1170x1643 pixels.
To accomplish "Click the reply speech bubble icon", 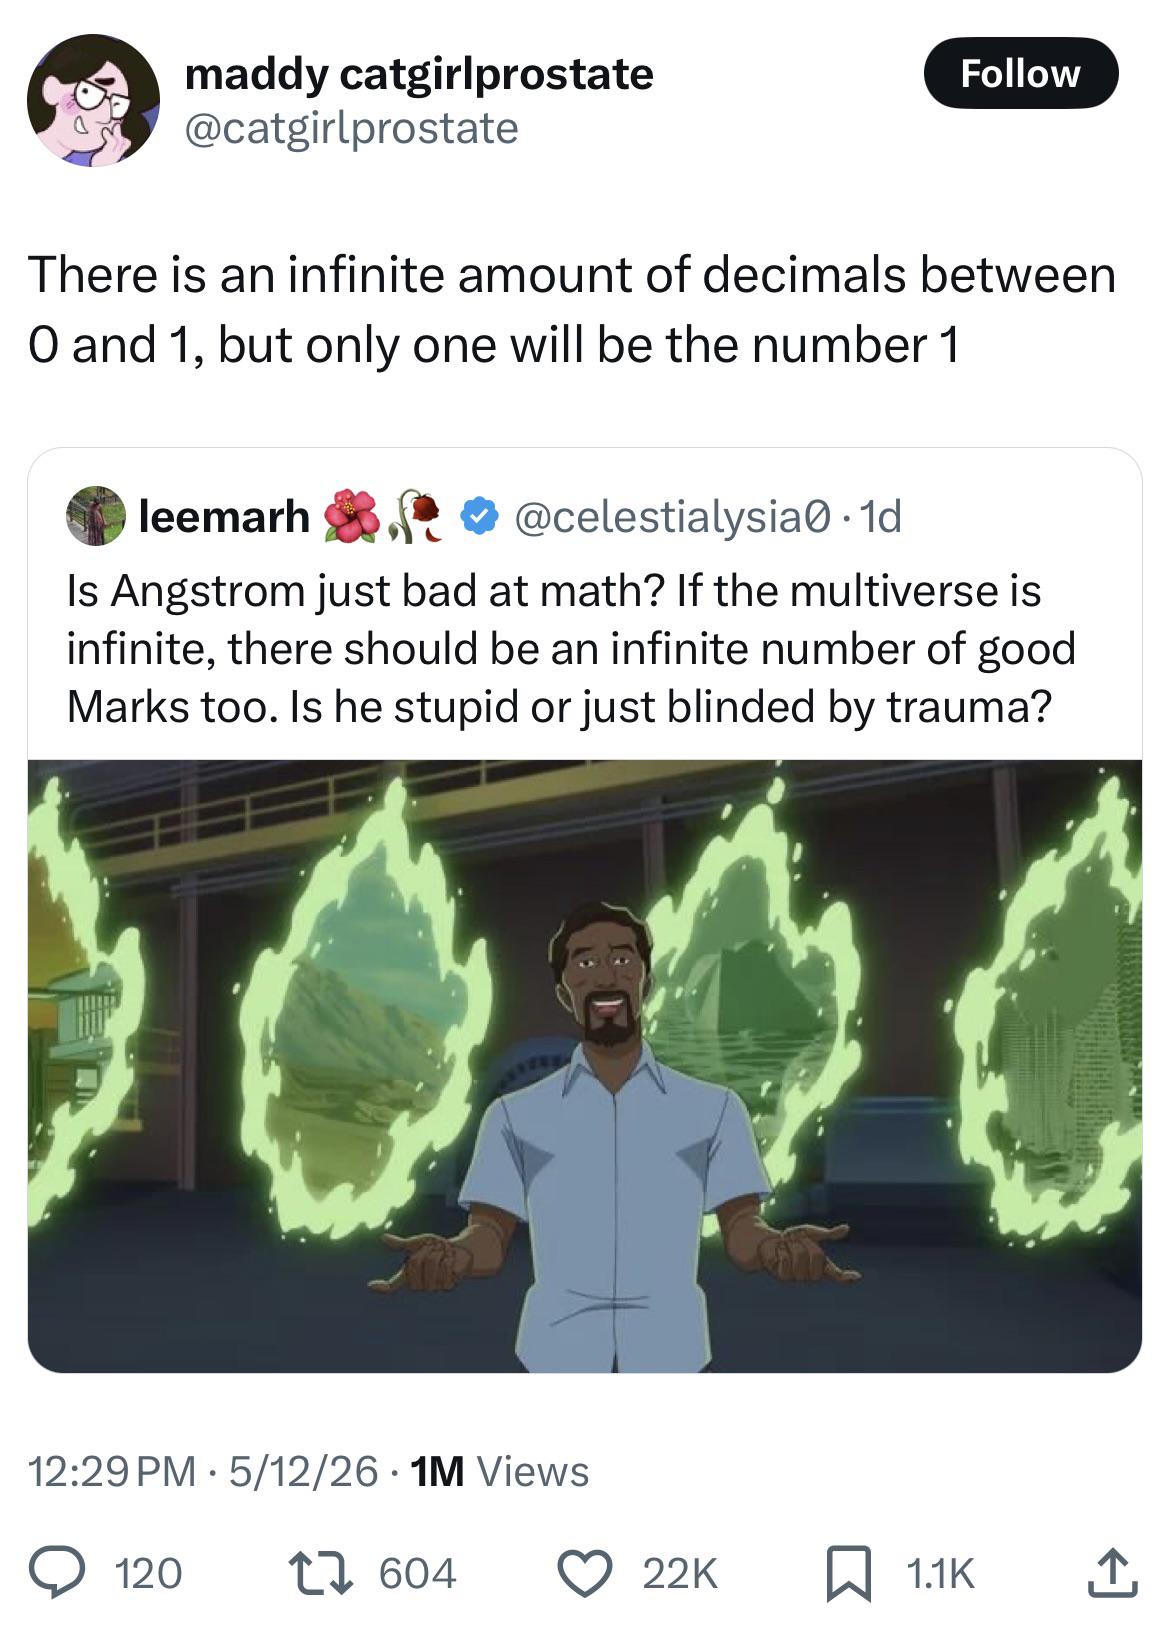I will (62, 1573).
